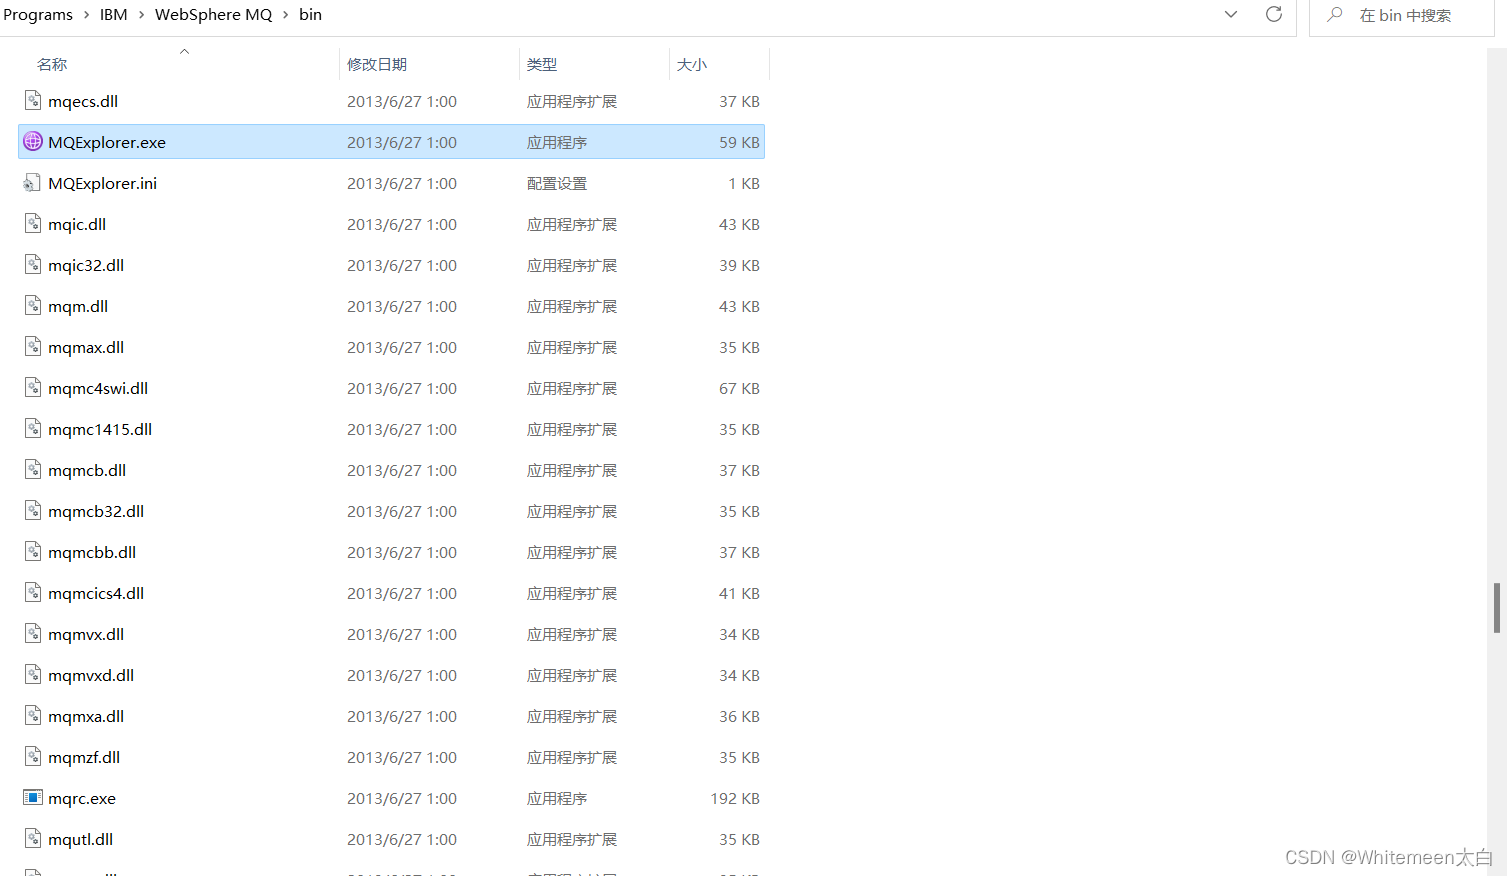The width and height of the screenshot is (1507, 876).
Task: Go to WebSphere MQ folder in breadcrumb
Action: [213, 15]
